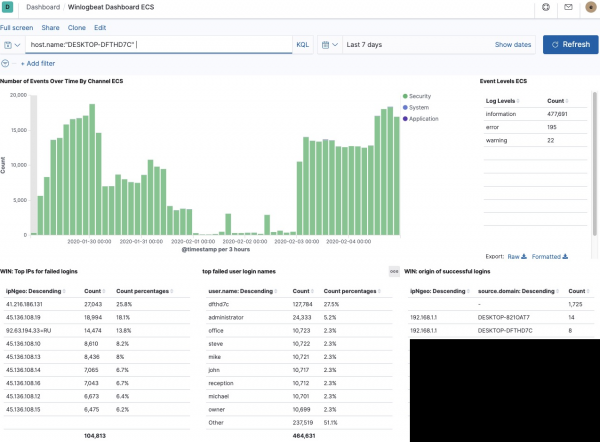Open the saved query menu
The height and width of the screenshot is (442, 600).
tap(11, 45)
